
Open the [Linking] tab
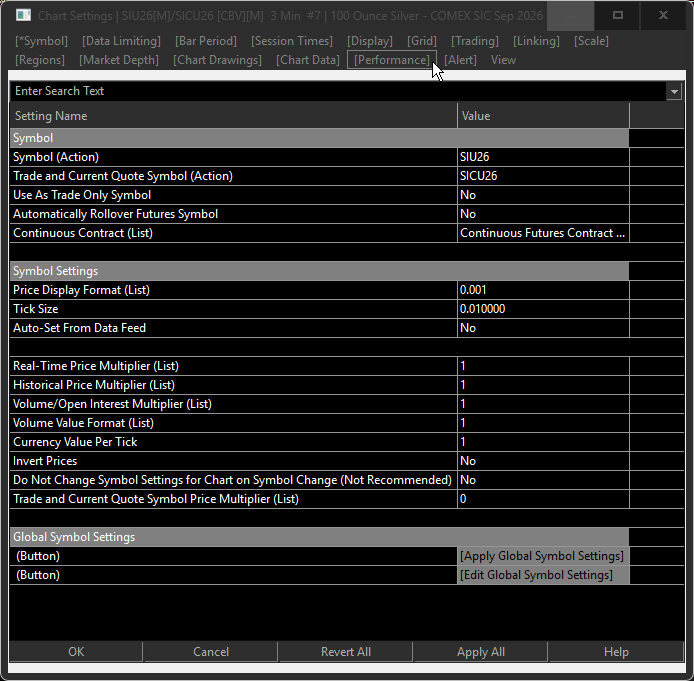536,41
